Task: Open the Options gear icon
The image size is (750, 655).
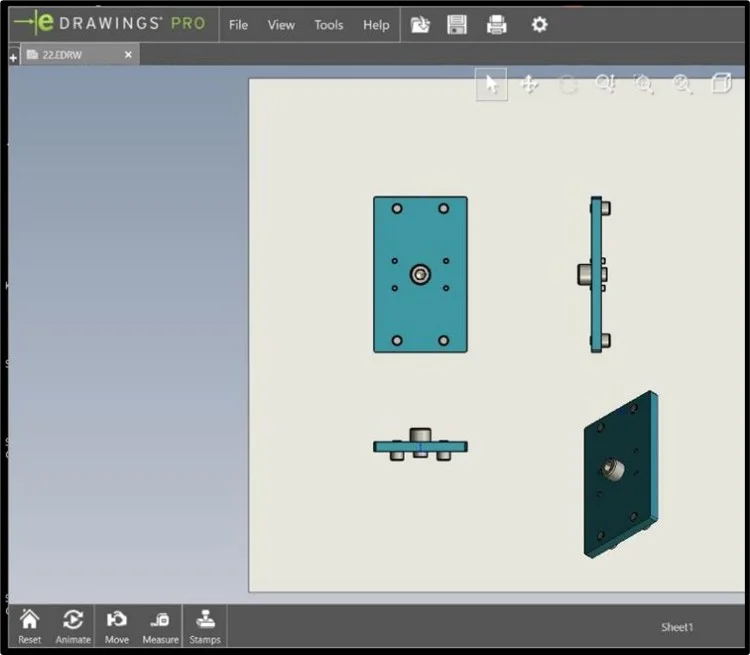Action: point(540,24)
